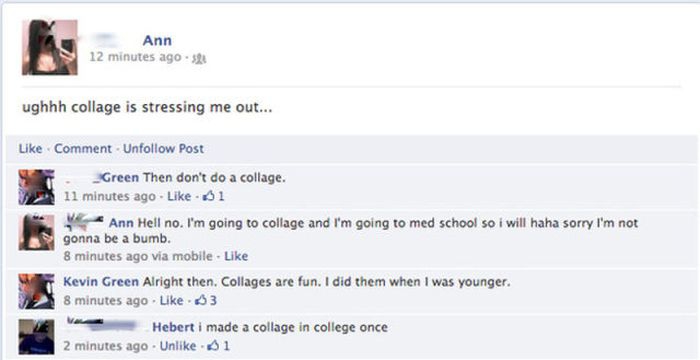
Task: Click the friends audience icon beside post time
Action: (x=199, y=58)
